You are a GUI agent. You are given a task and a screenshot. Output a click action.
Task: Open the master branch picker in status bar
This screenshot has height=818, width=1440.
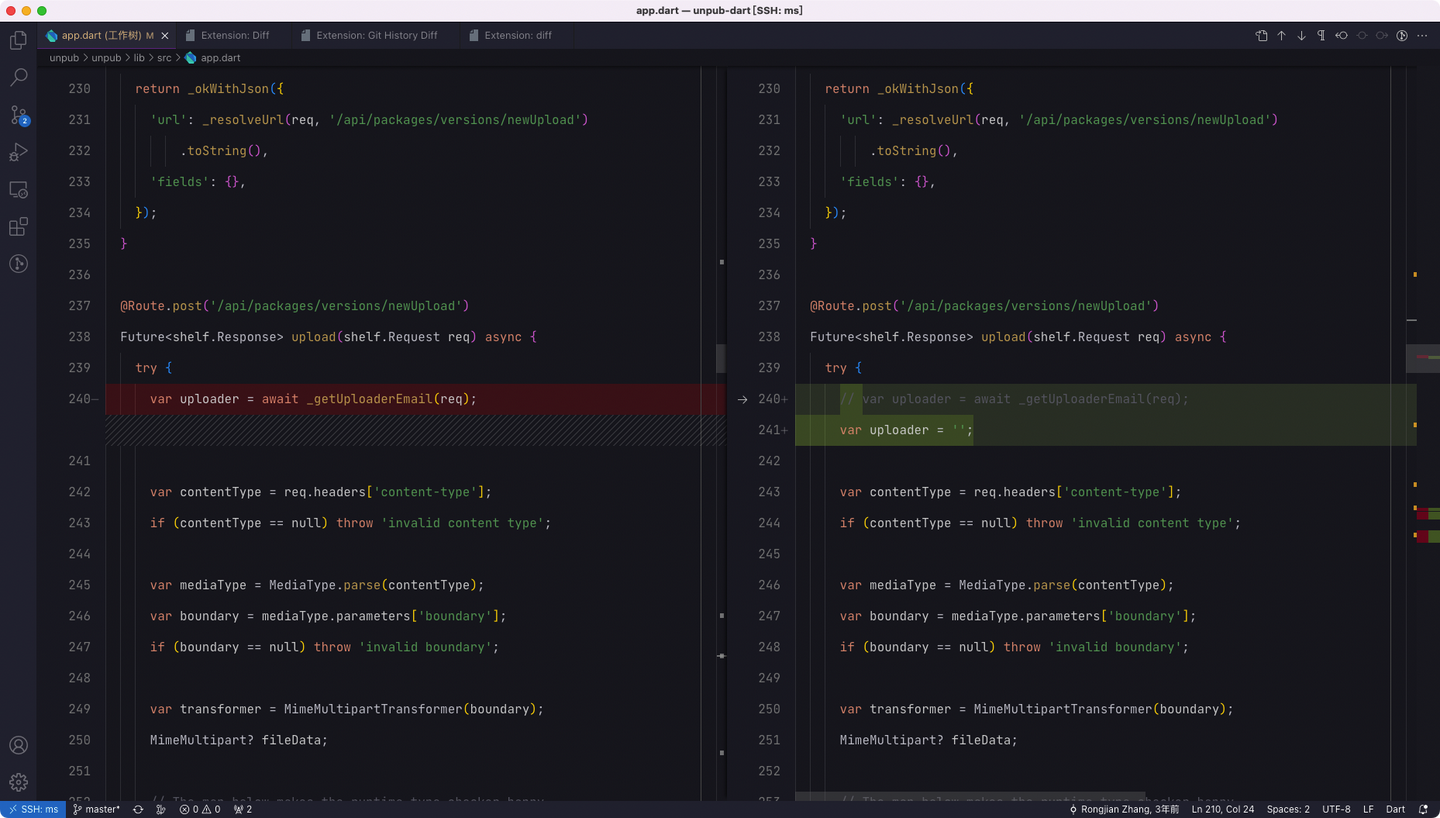pos(97,809)
